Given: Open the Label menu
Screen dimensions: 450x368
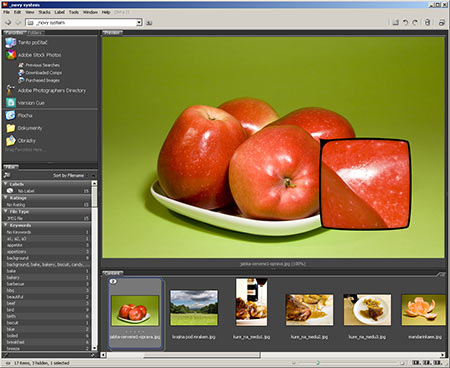Looking at the screenshot, I should click(x=60, y=12).
